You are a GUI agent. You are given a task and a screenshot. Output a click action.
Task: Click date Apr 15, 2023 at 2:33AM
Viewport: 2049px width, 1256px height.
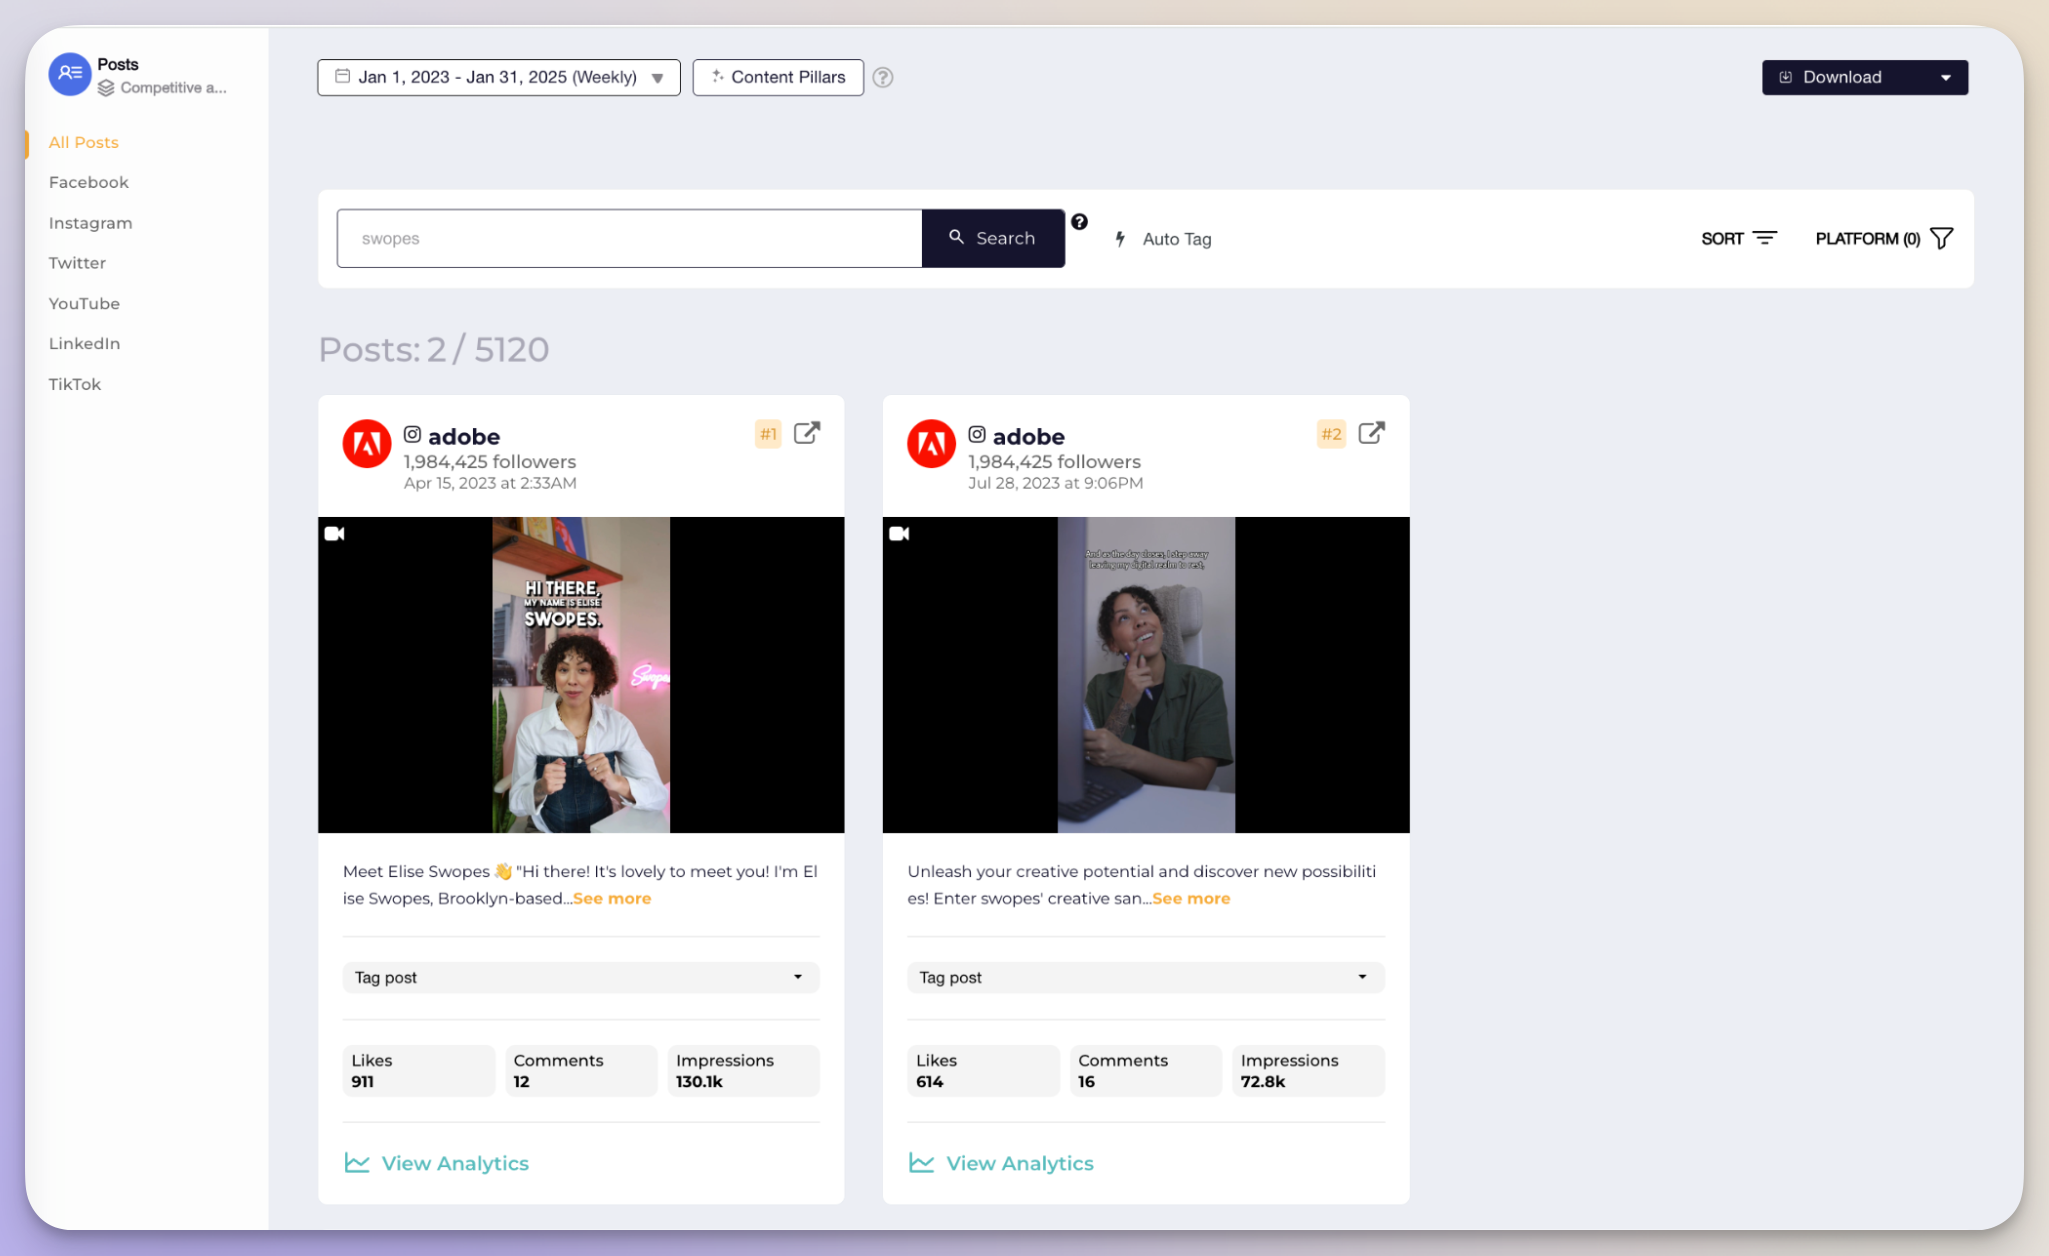point(490,483)
